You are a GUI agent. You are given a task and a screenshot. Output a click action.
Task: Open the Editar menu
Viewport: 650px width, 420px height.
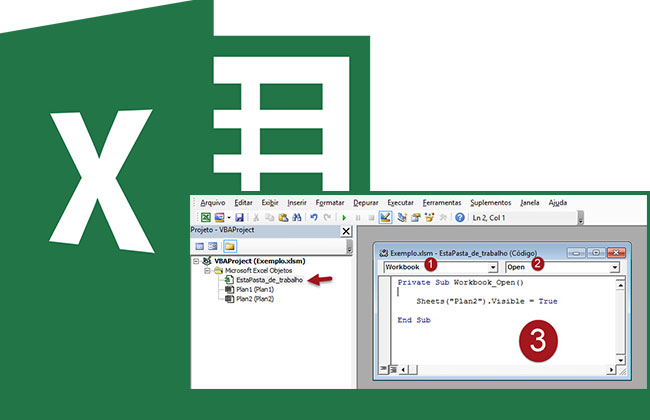click(243, 202)
